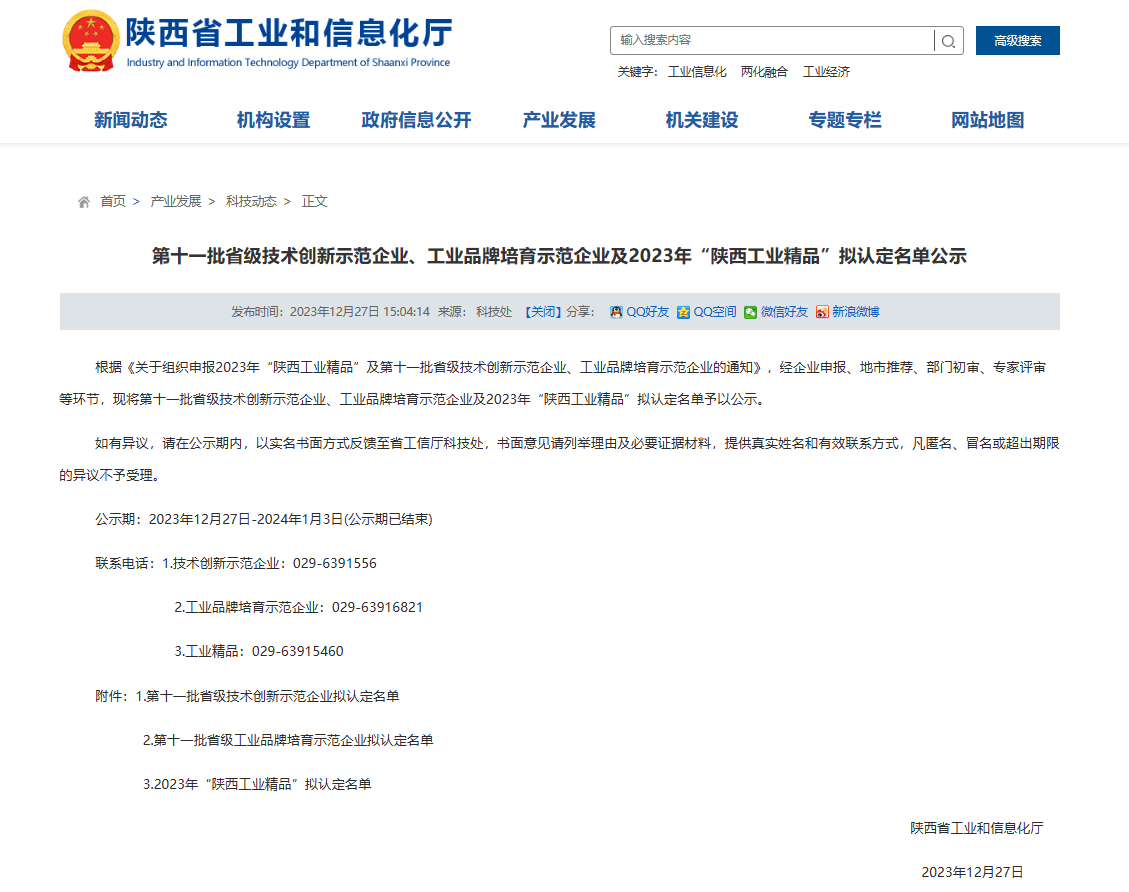The width and height of the screenshot is (1129, 892).
Task: Click the 微信好友 WeChat icon
Action: coord(750,312)
